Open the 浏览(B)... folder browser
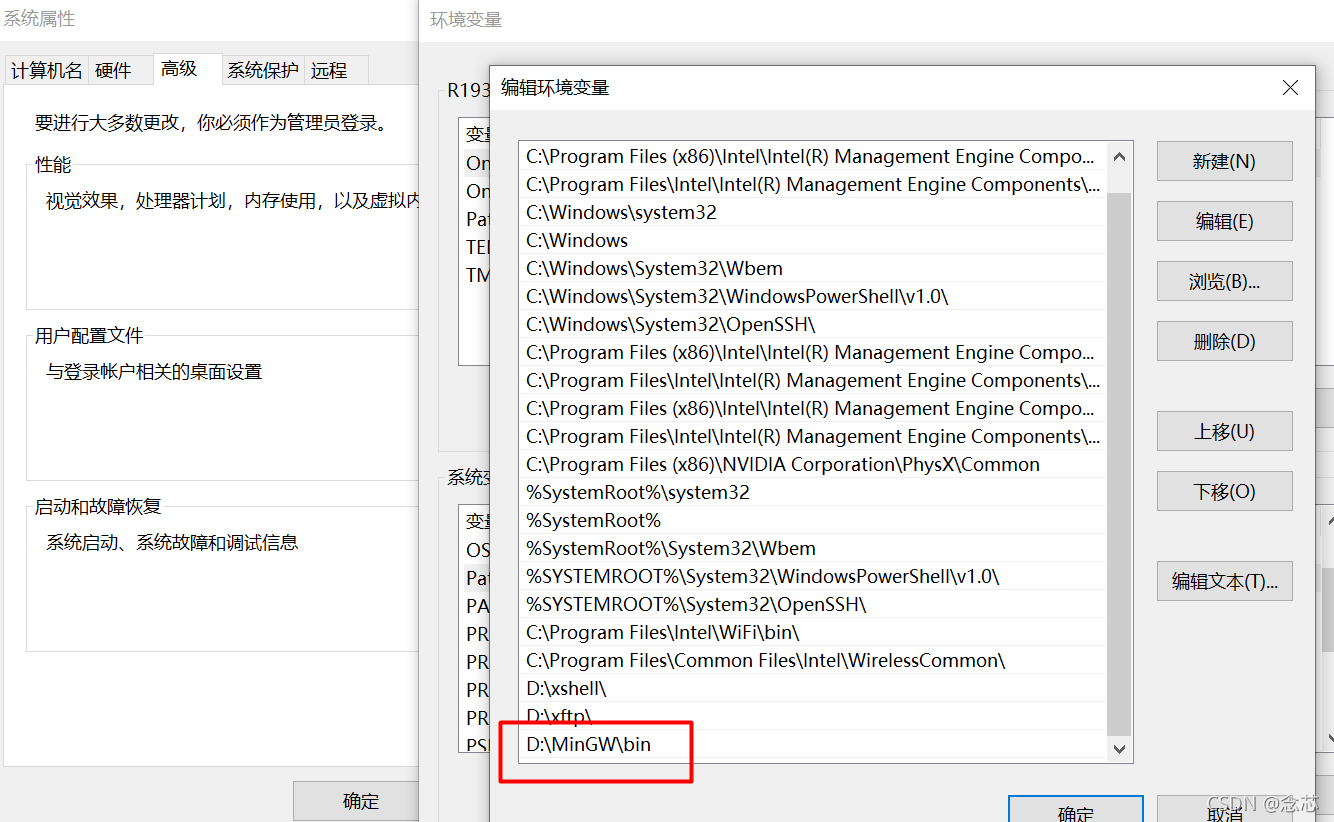 (x=1224, y=281)
